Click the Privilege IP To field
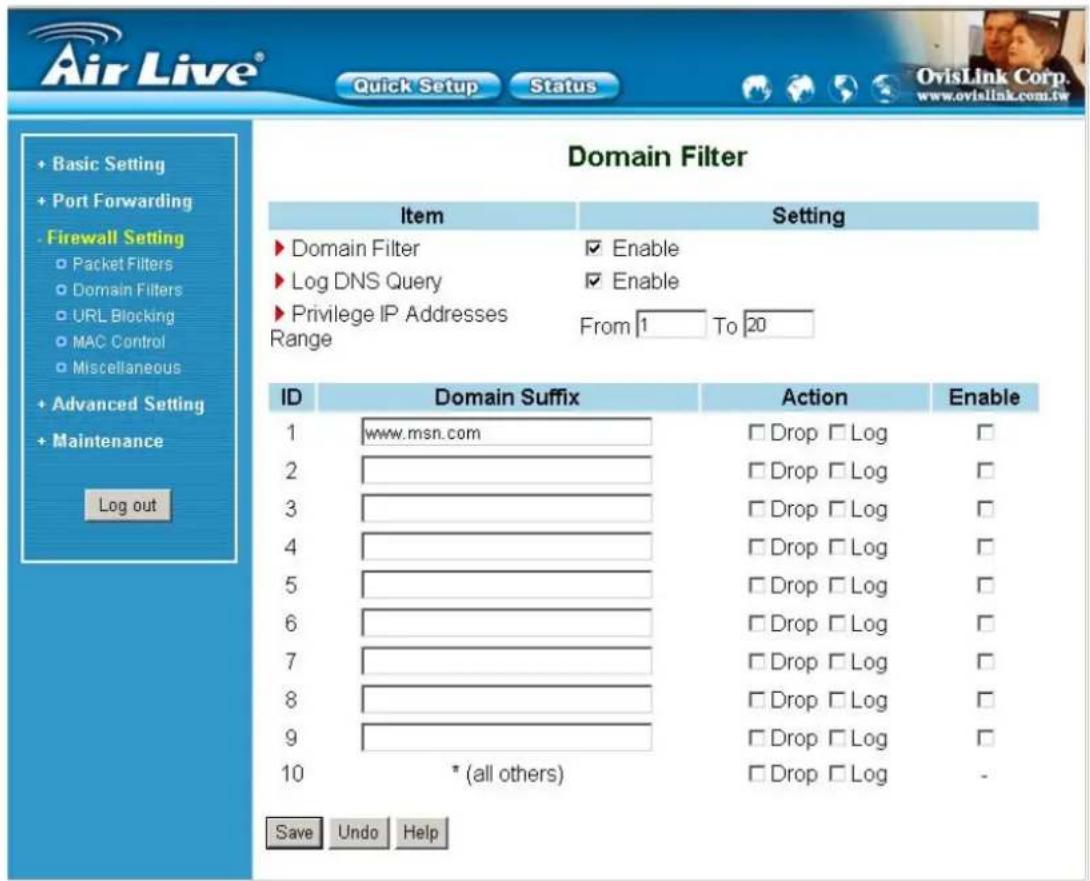 coord(779,325)
